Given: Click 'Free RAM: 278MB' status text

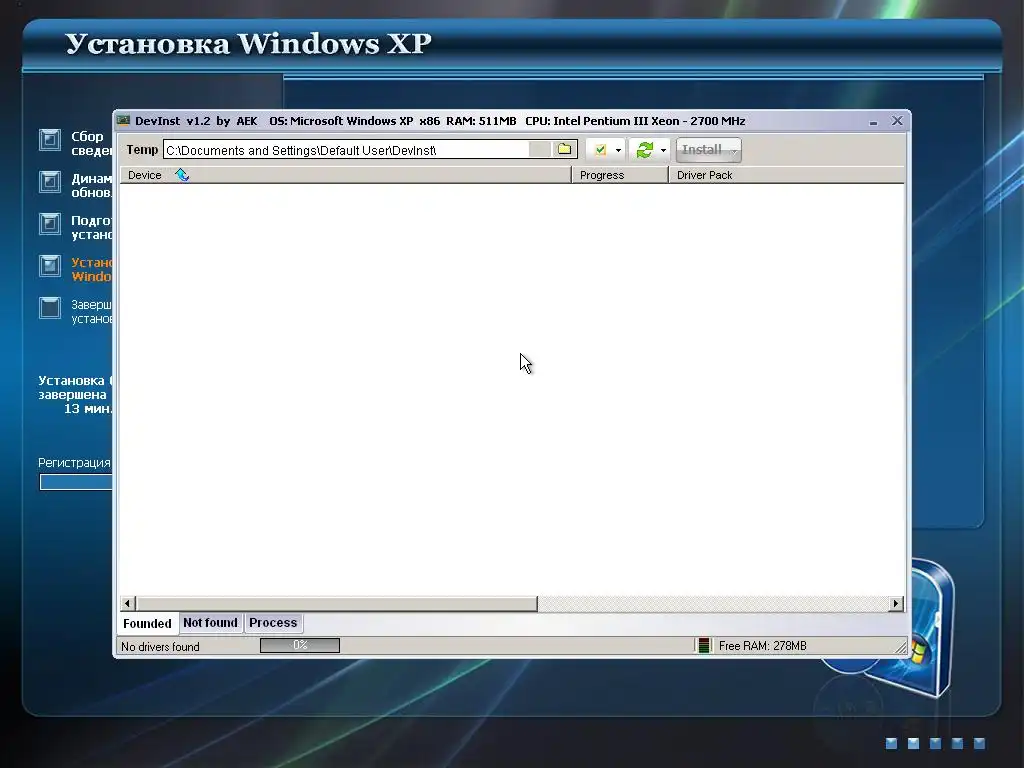Looking at the screenshot, I should (x=762, y=646).
